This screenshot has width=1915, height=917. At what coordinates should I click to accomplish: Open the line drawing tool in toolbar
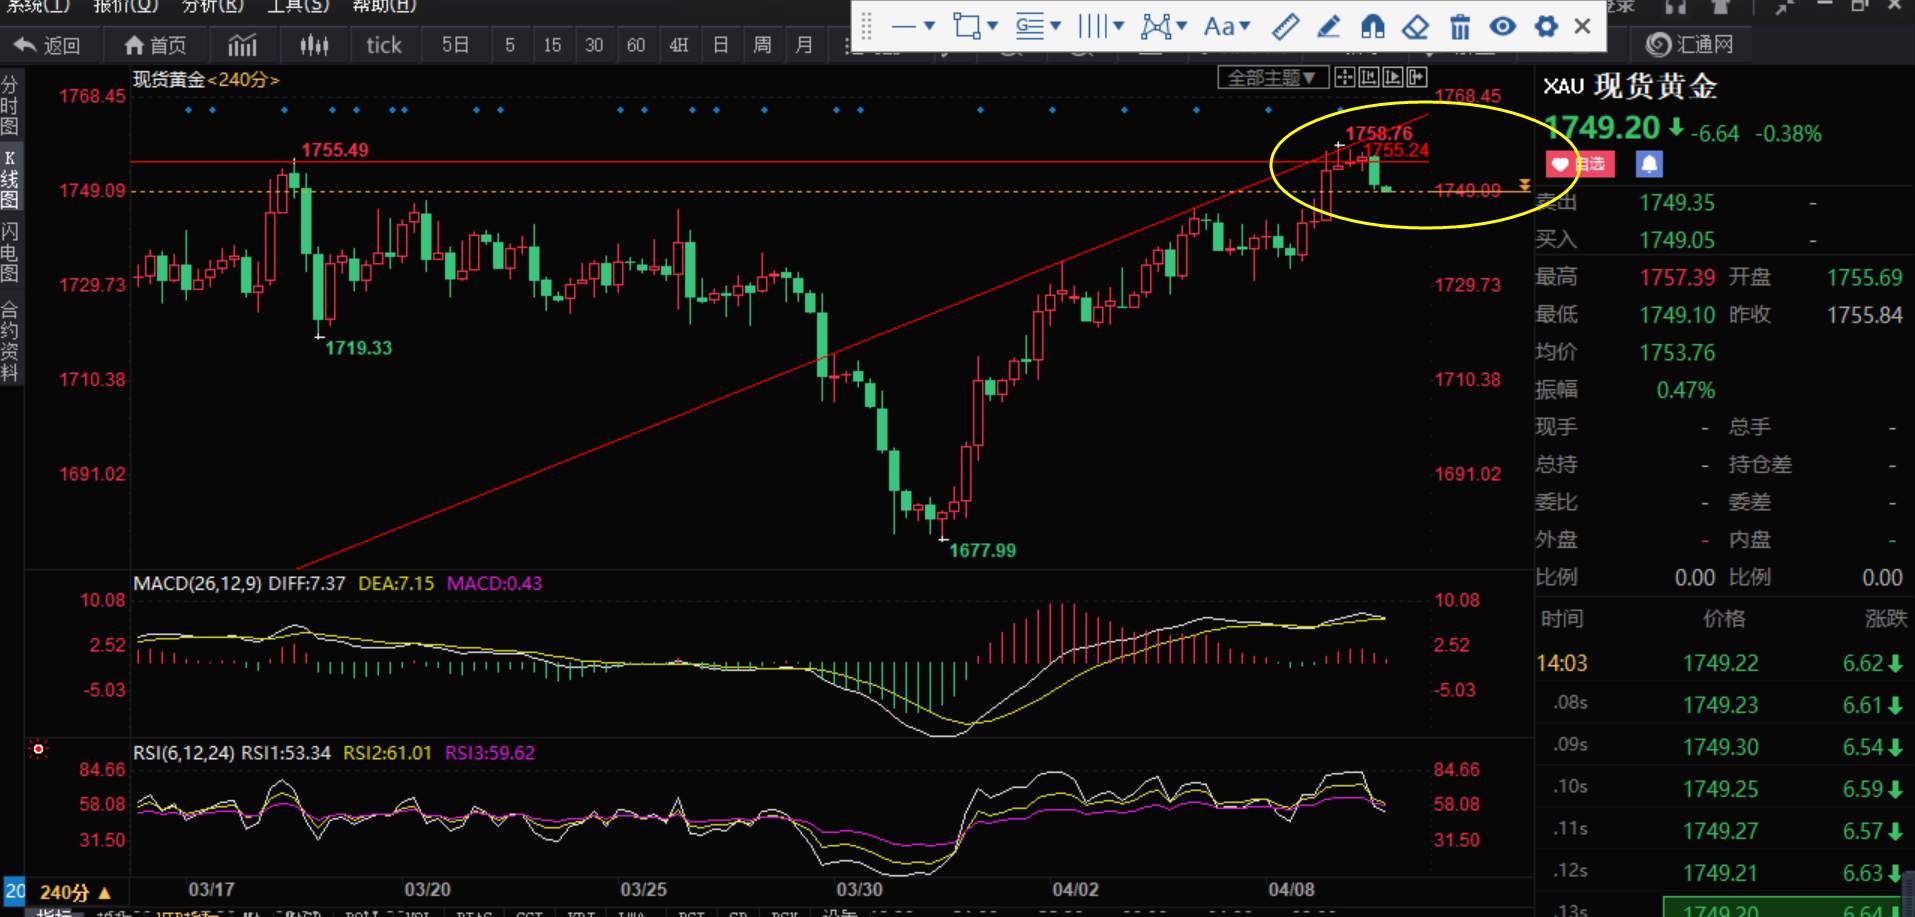coord(903,26)
